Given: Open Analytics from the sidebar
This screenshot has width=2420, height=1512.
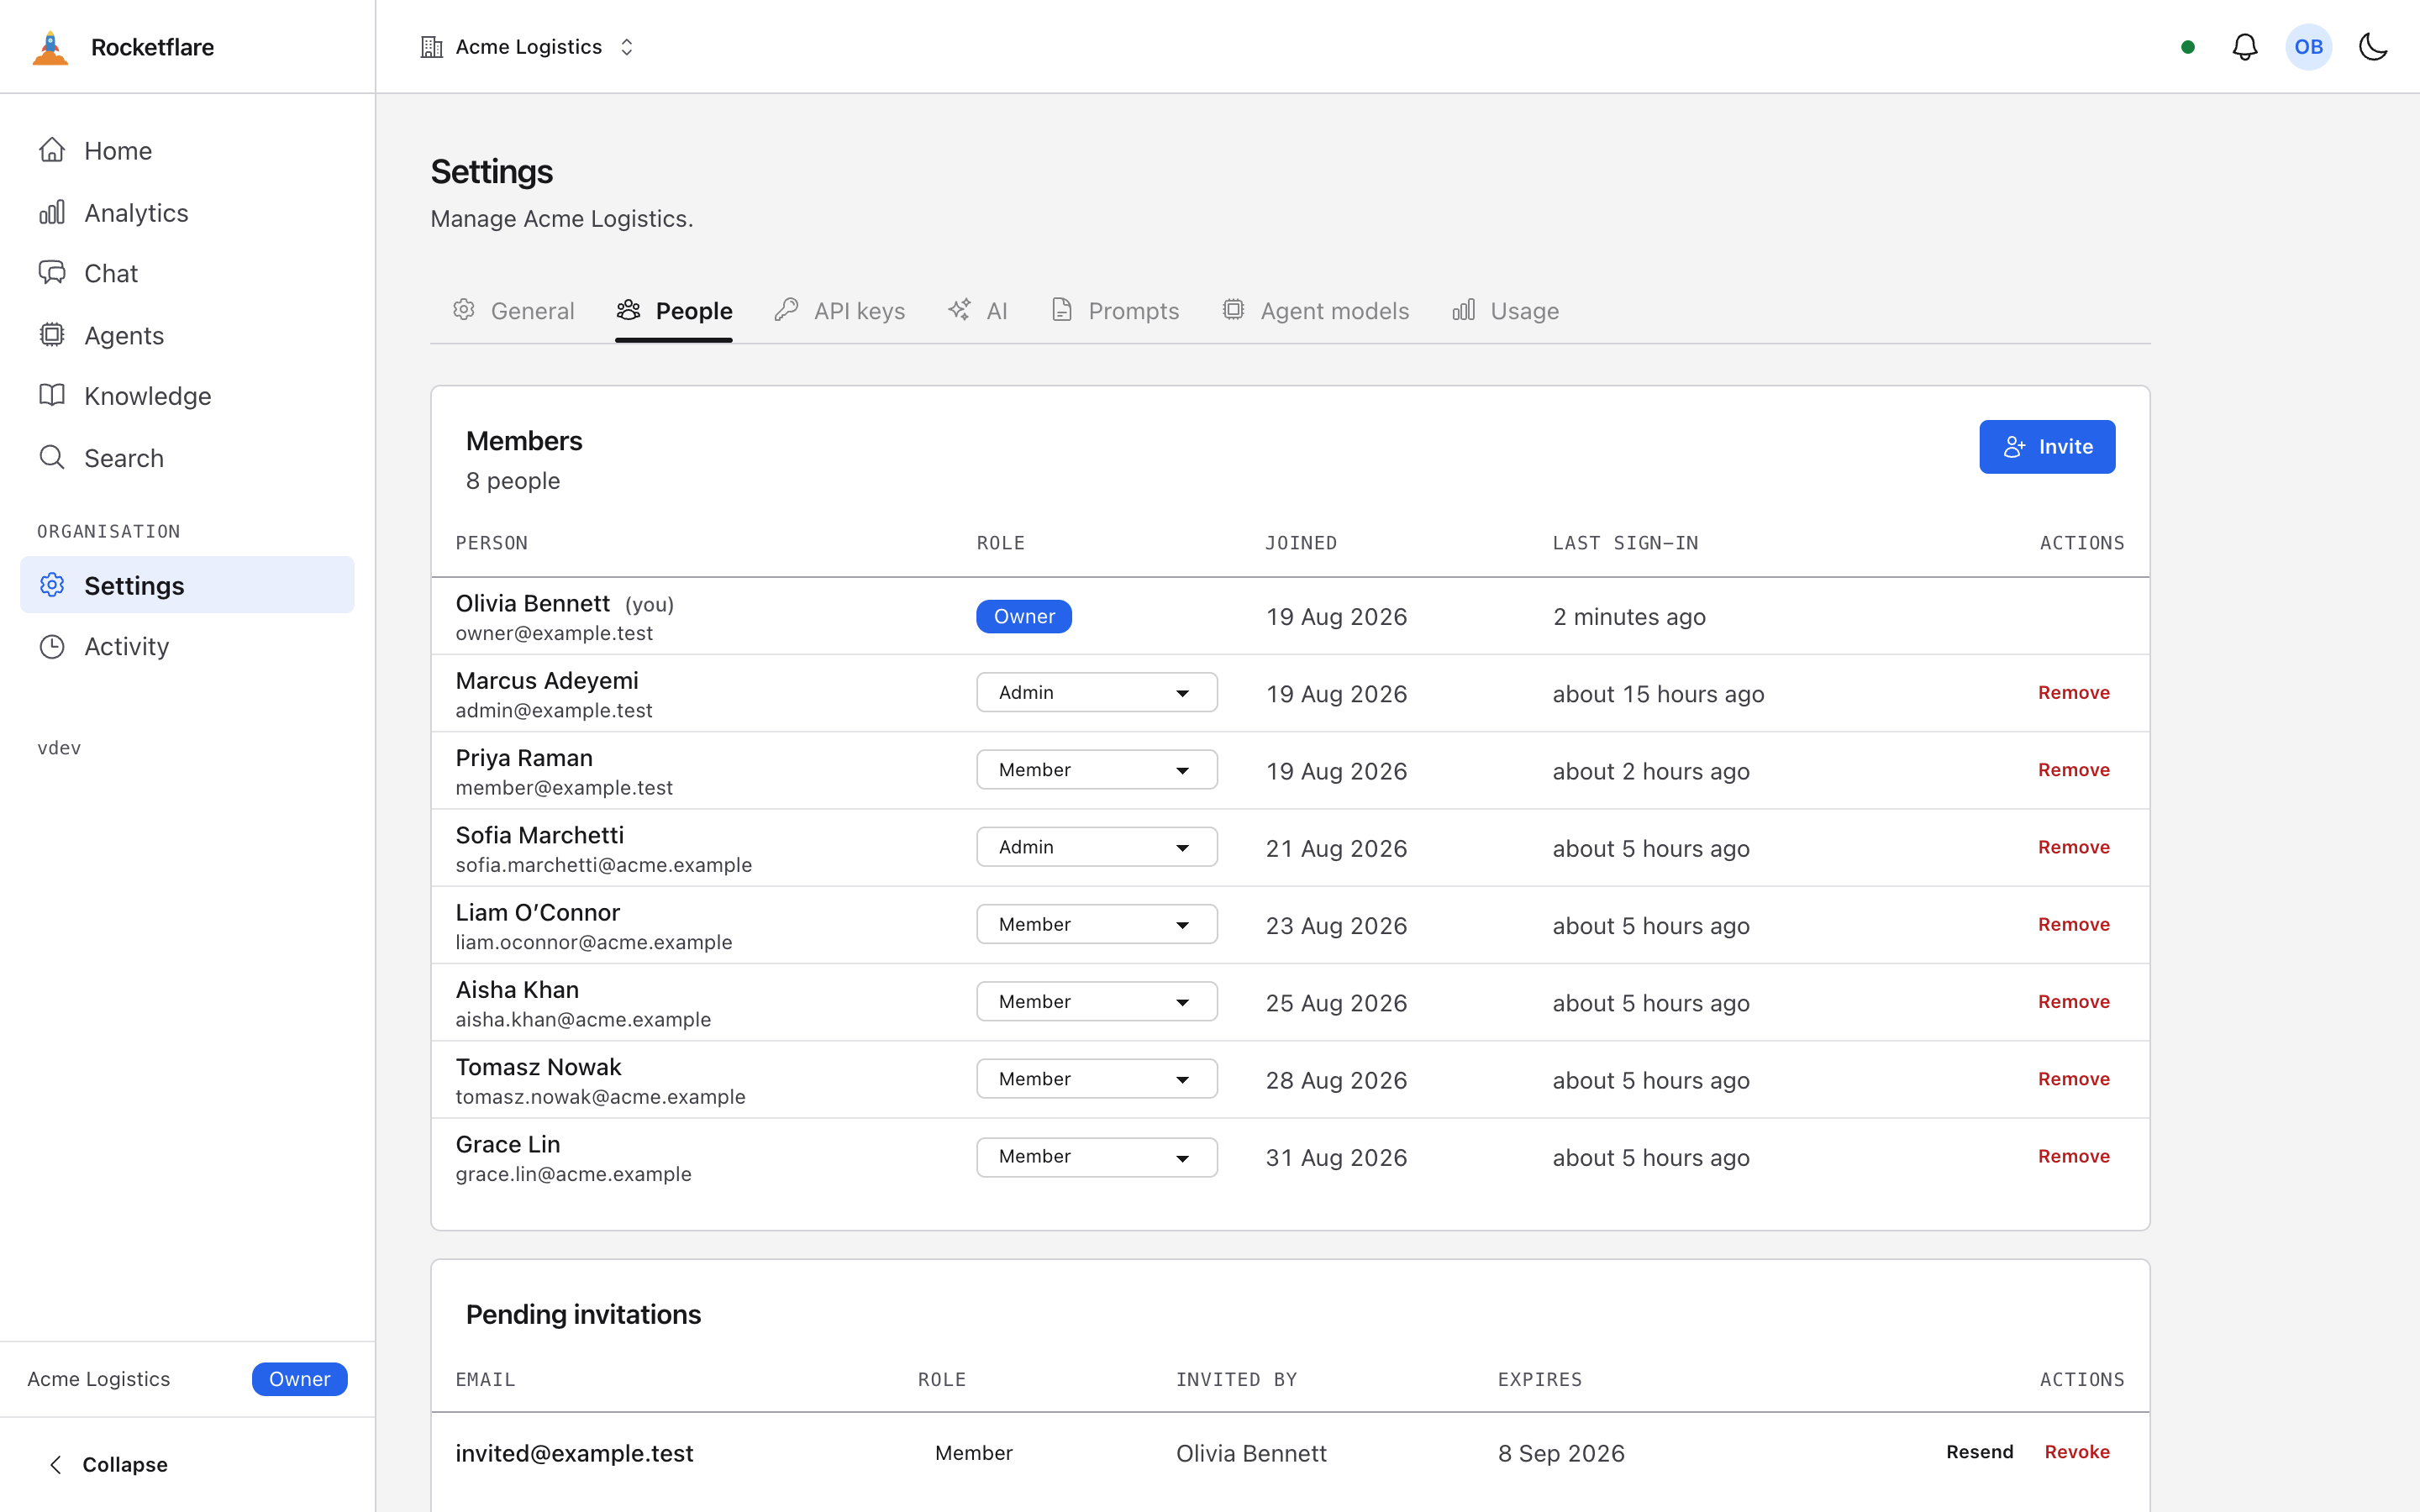Looking at the screenshot, I should (187, 213).
